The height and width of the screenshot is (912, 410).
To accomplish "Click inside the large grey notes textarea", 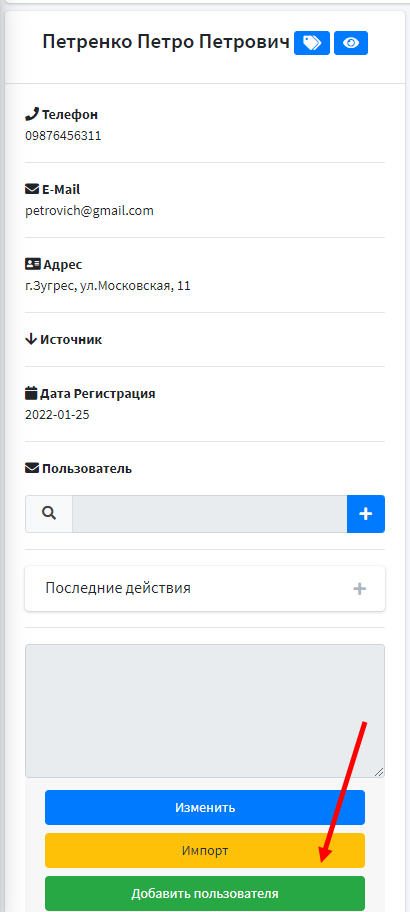I will (x=205, y=711).
